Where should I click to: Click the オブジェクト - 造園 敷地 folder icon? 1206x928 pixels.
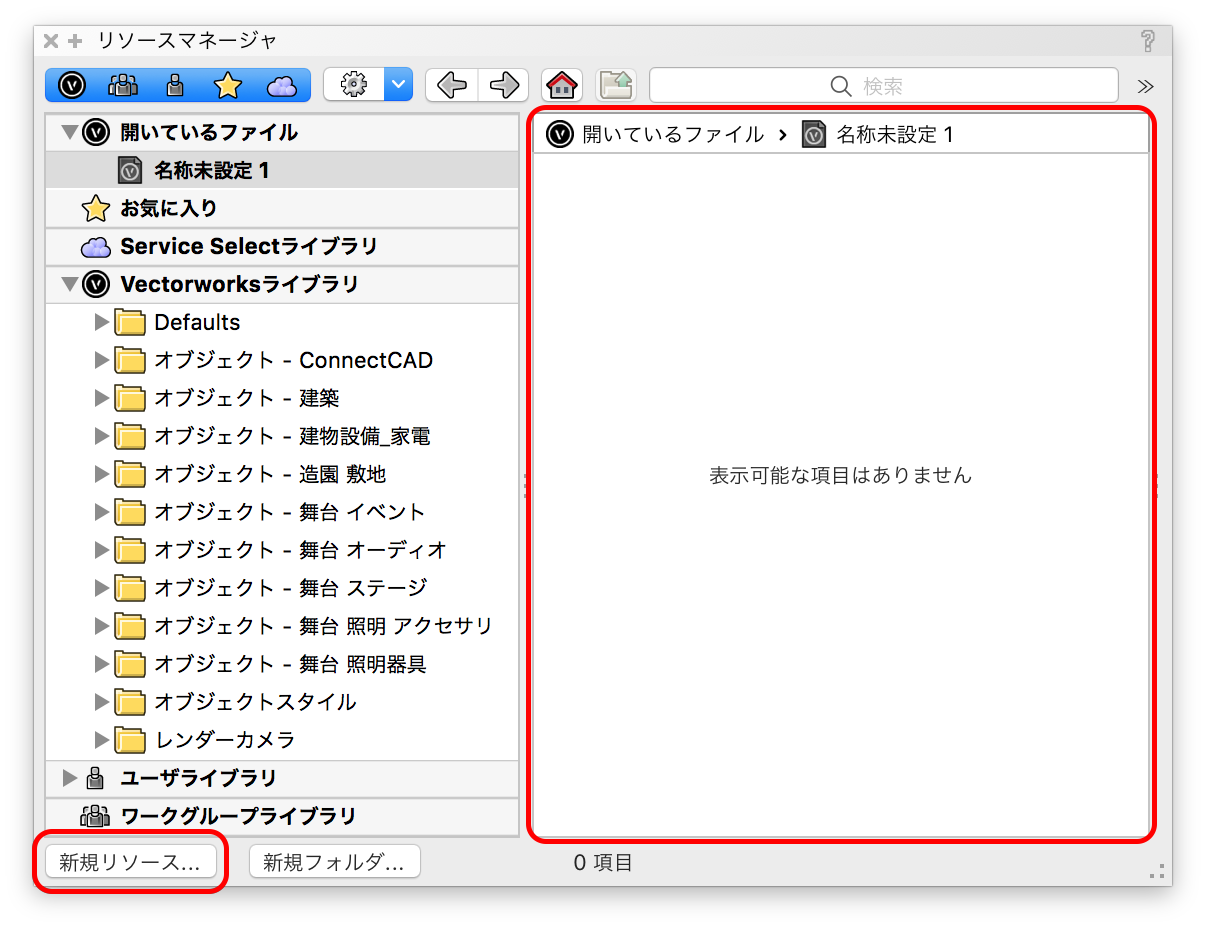pos(130,474)
